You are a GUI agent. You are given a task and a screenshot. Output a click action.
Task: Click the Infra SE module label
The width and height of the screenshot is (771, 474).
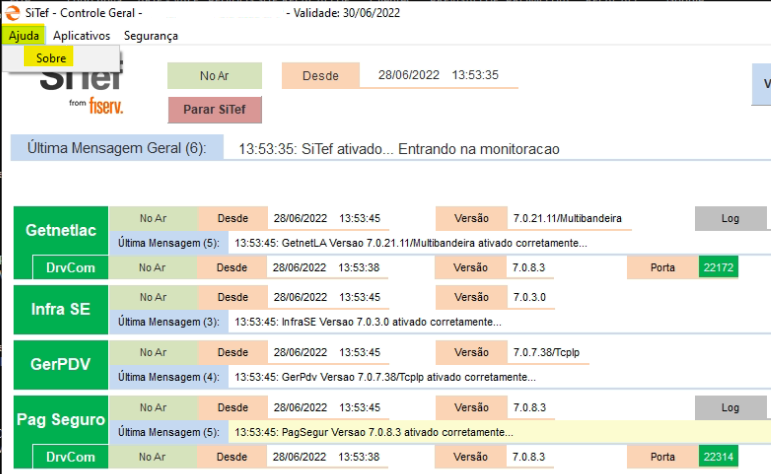61,309
